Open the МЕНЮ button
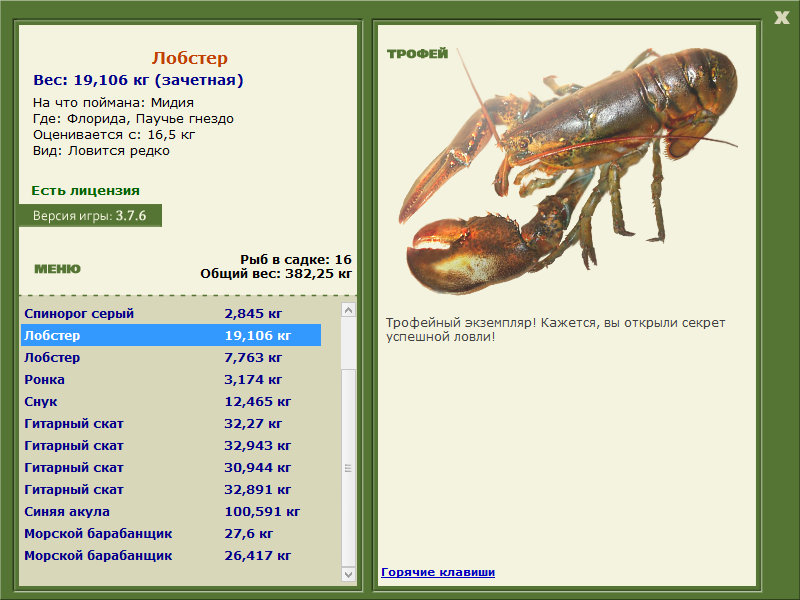Image resolution: width=800 pixels, height=600 pixels. 57,269
